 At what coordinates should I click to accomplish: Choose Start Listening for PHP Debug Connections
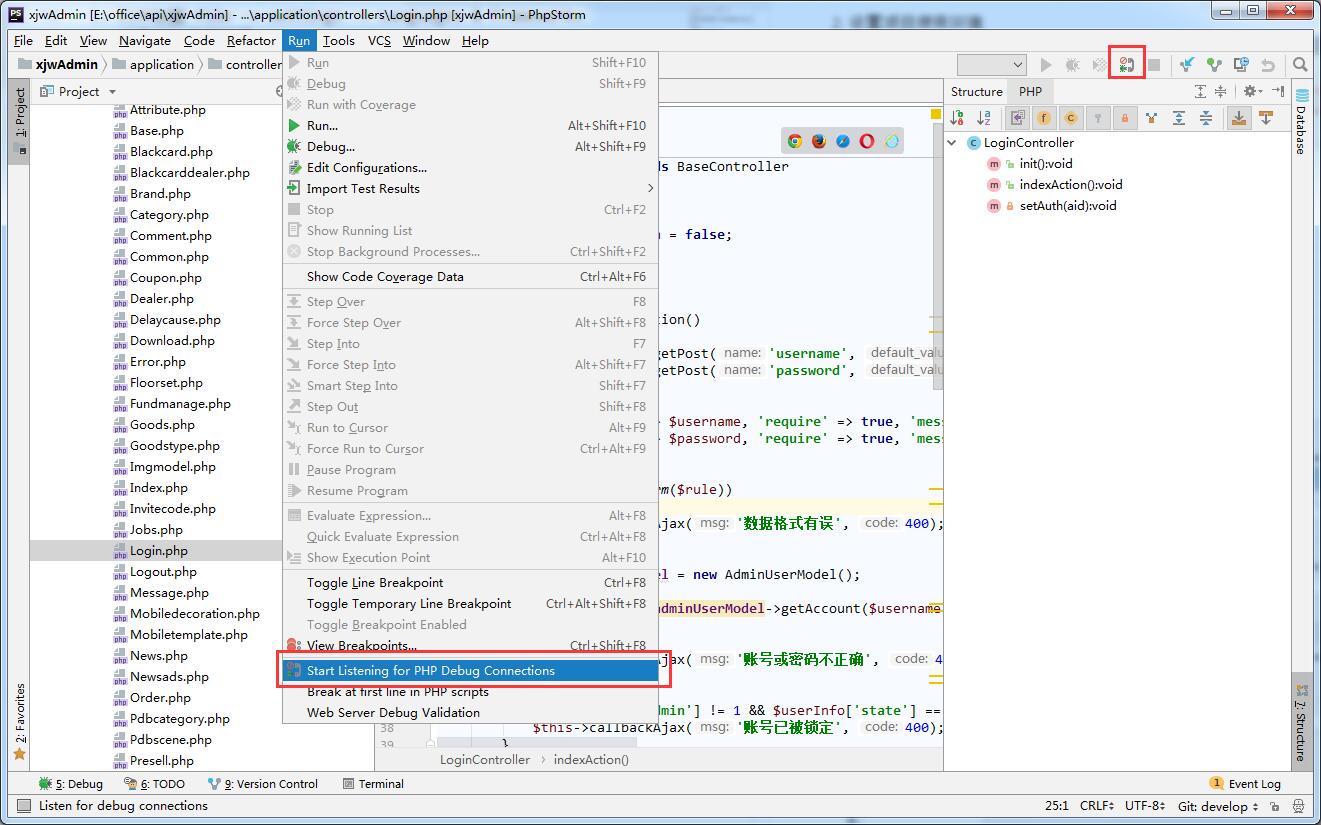coord(470,671)
